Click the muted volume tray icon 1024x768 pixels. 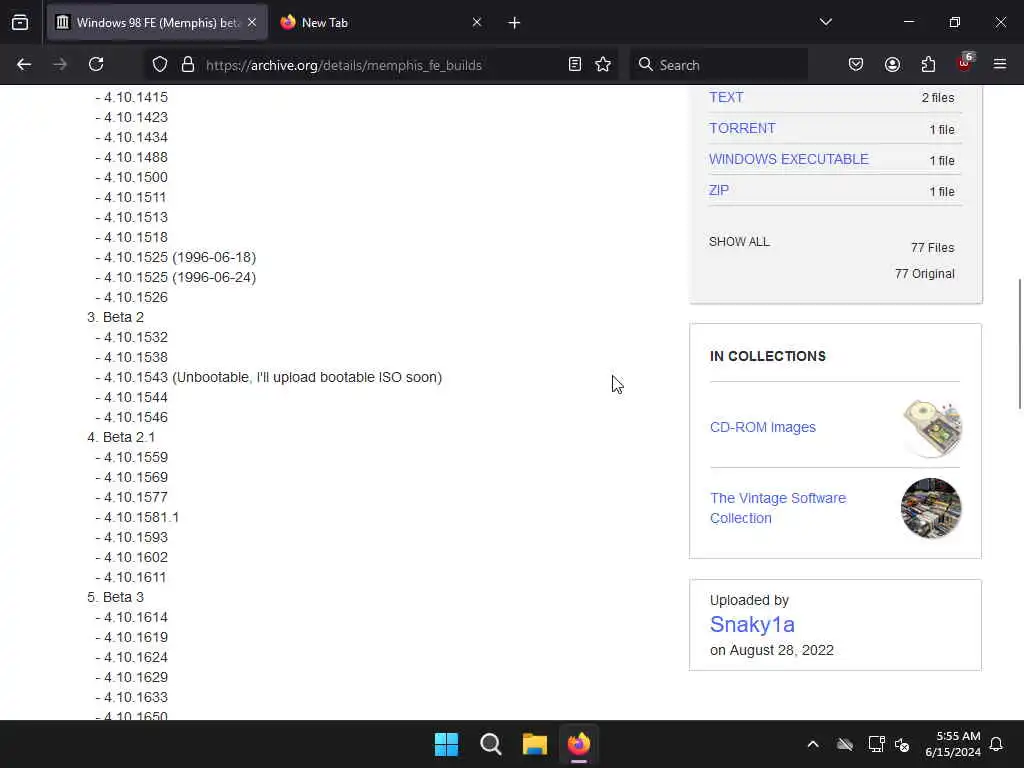click(x=902, y=744)
